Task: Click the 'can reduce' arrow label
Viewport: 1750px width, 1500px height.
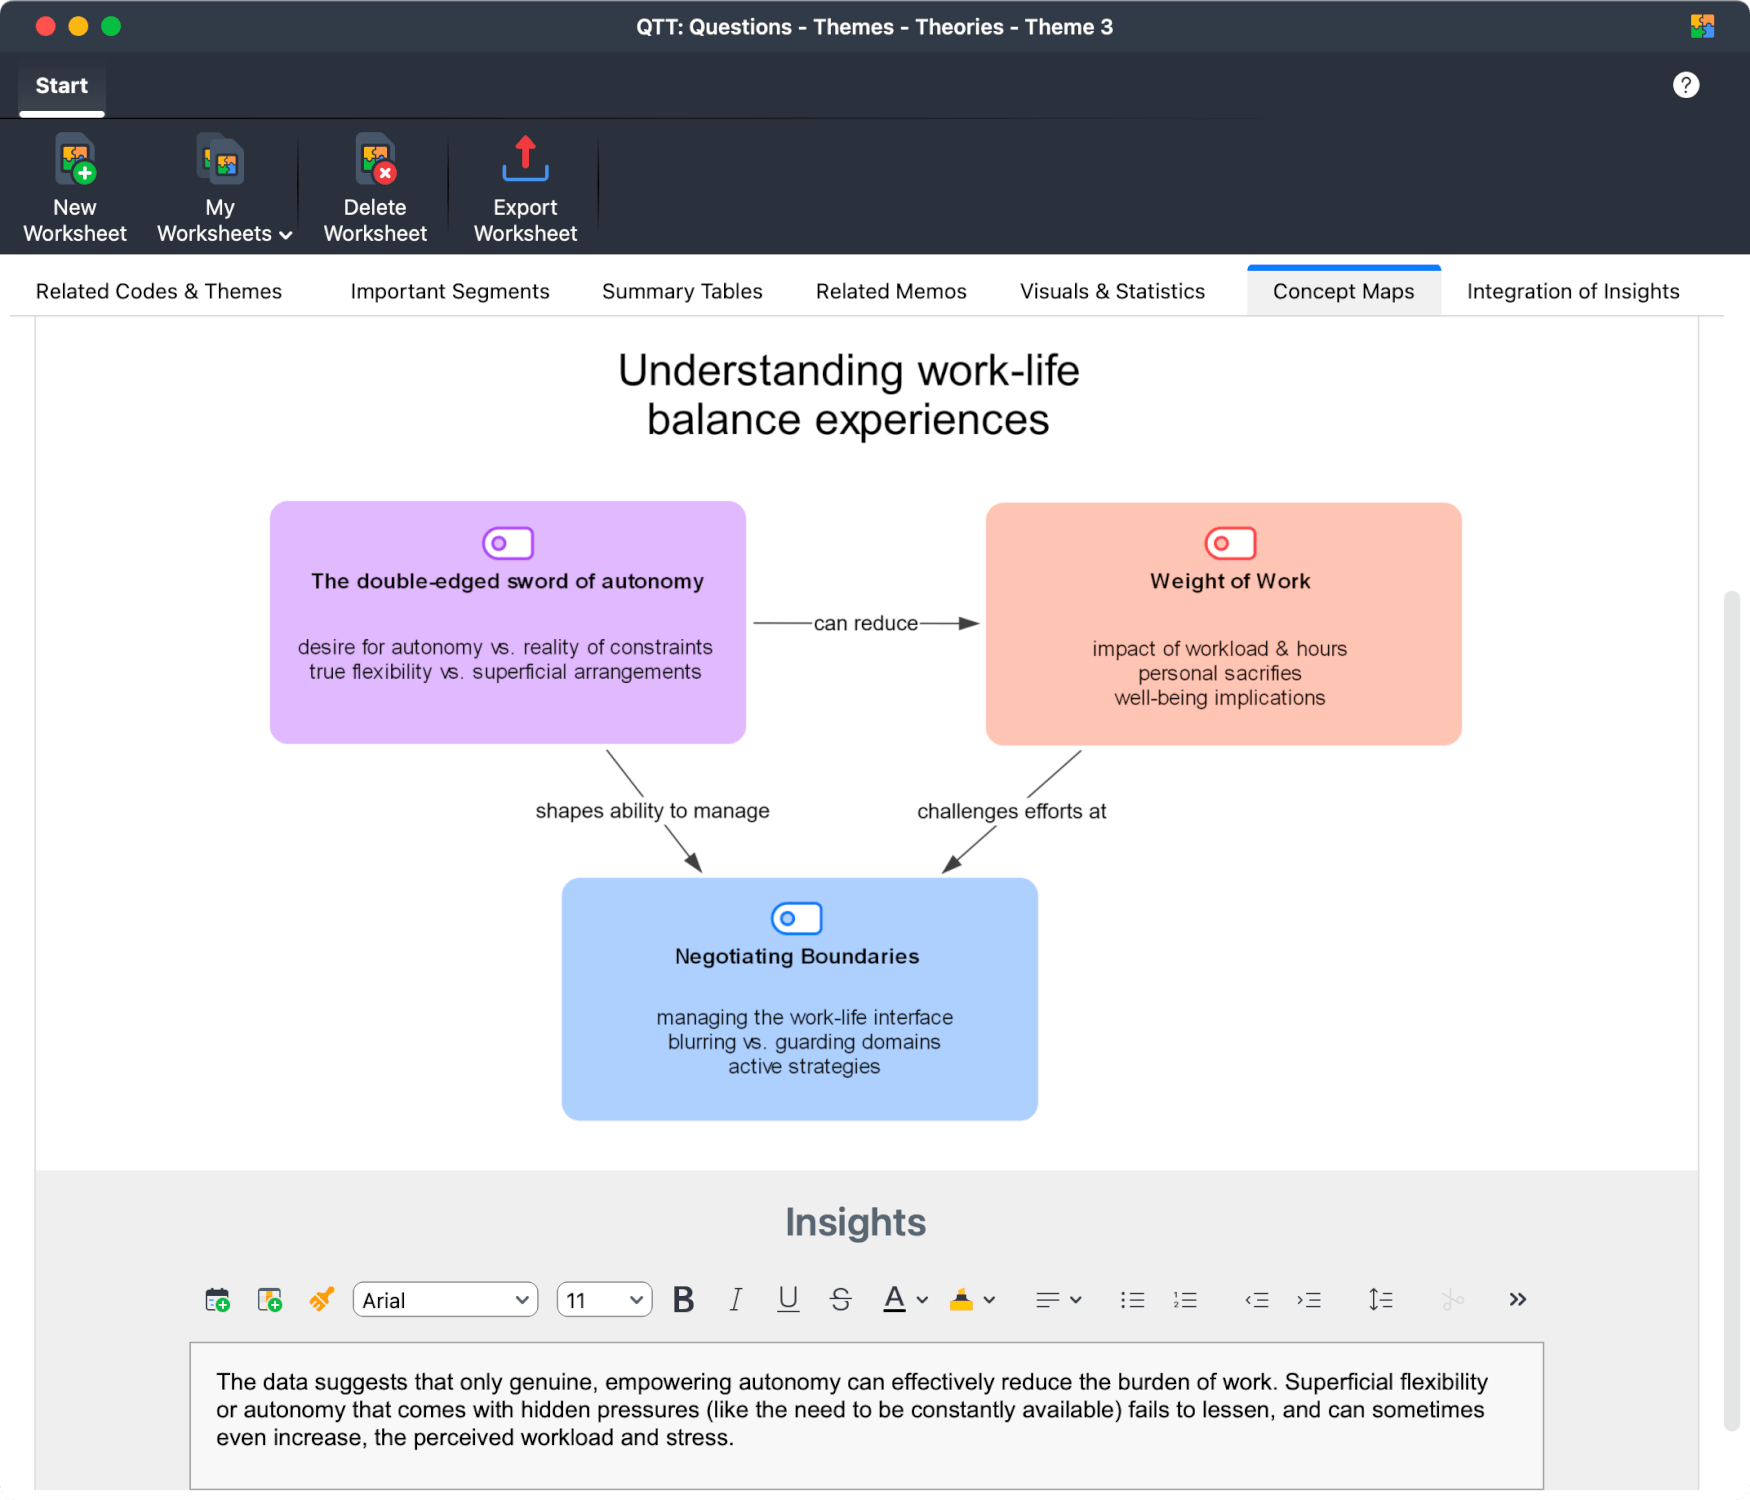Action: click(865, 623)
